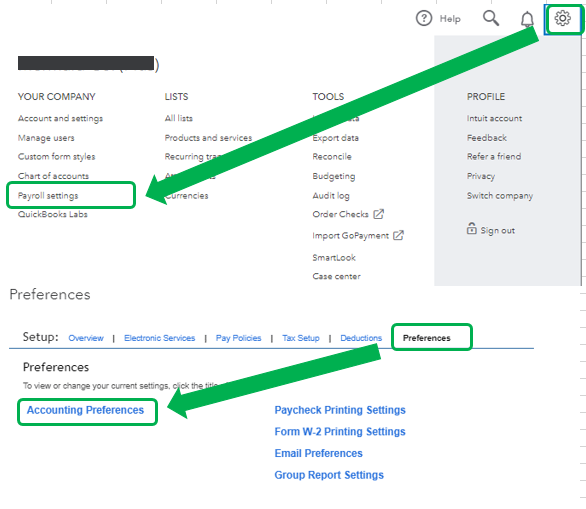Select Refer a friend
This screenshot has height=509, width=586.
494,157
